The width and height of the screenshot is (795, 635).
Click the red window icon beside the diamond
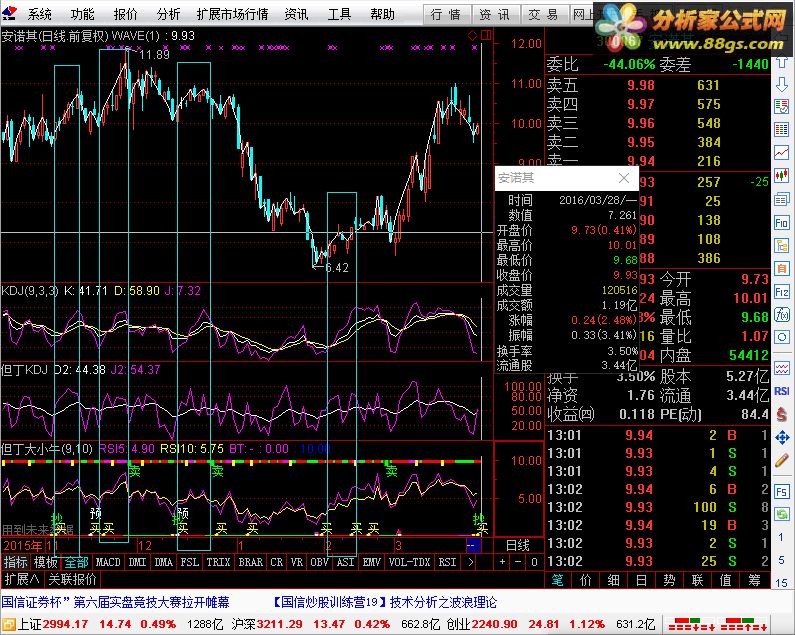click(486, 35)
